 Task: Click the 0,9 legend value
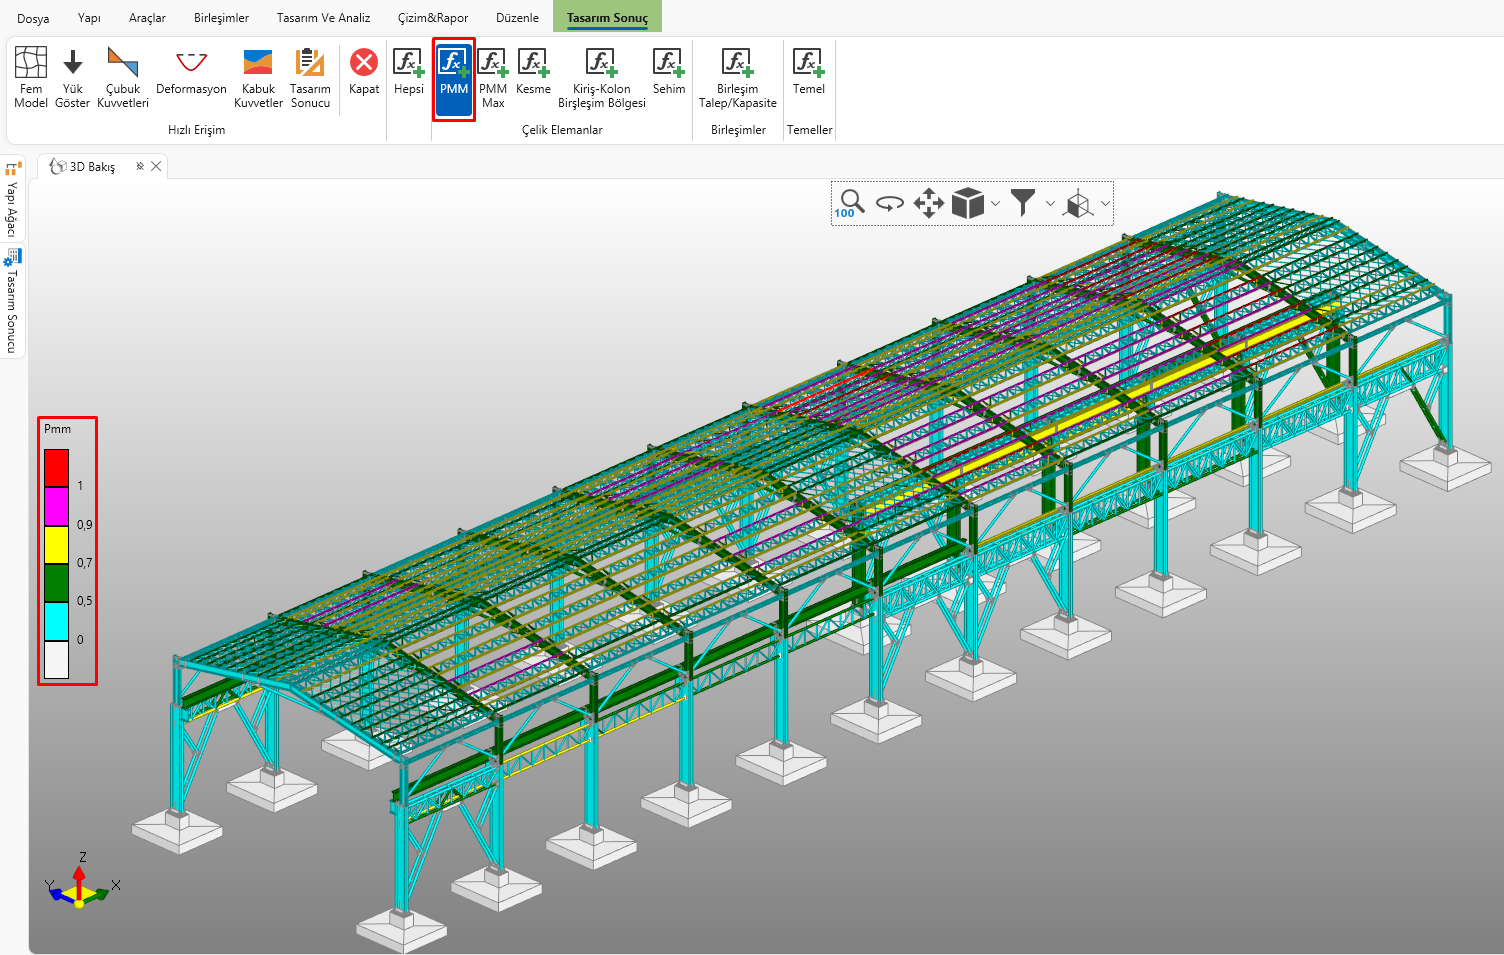click(x=84, y=525)
